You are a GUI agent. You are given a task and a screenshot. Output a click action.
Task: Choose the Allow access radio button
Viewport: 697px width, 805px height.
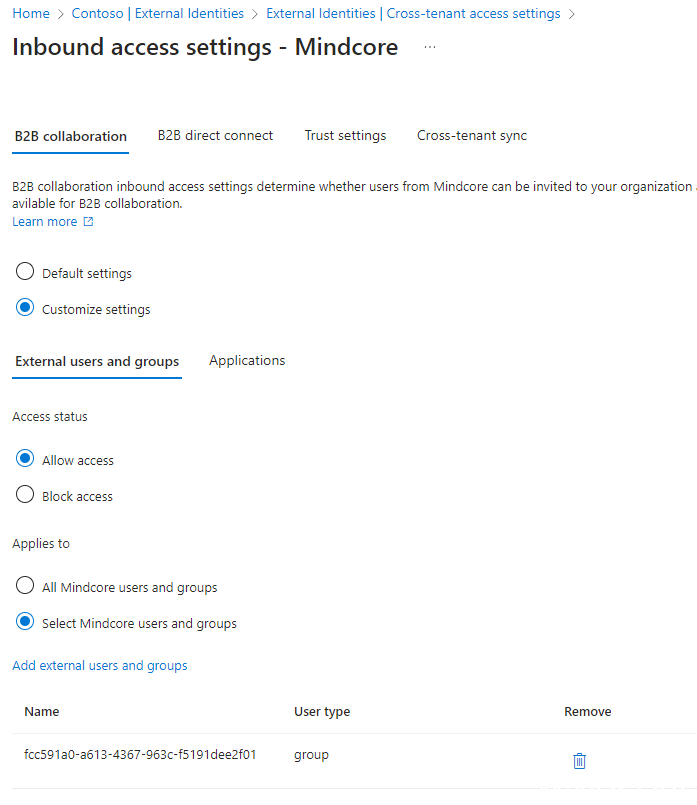pos(26,460)
